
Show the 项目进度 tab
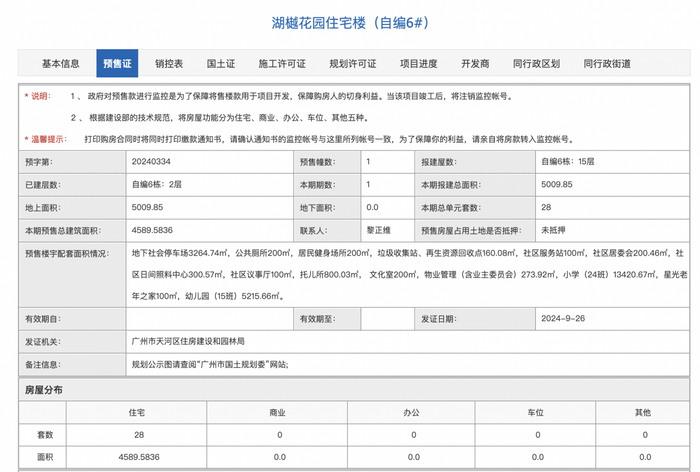point(419,64)
